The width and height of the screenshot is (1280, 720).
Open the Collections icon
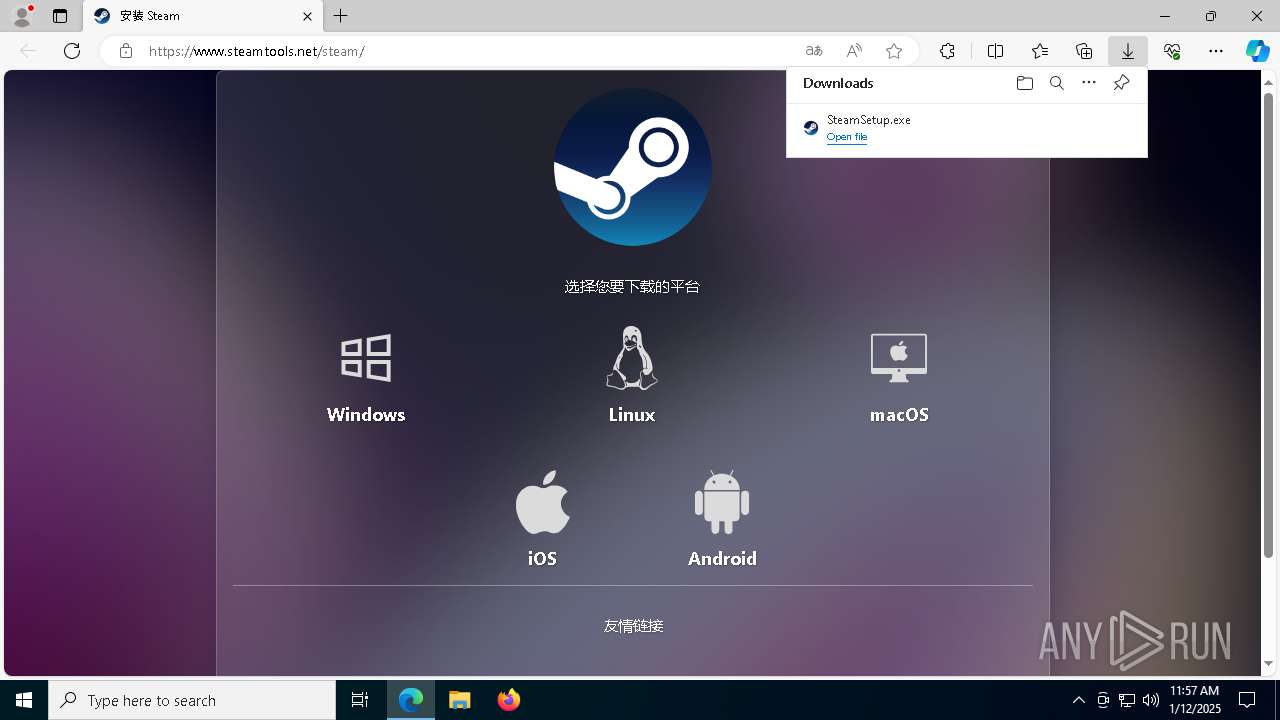[x=1084, y=51]
